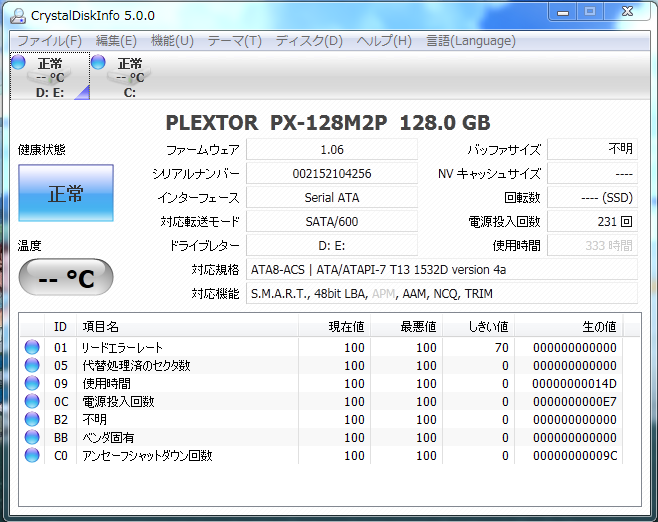
Task: Select the リードエラーレート row
Action: 321,347
